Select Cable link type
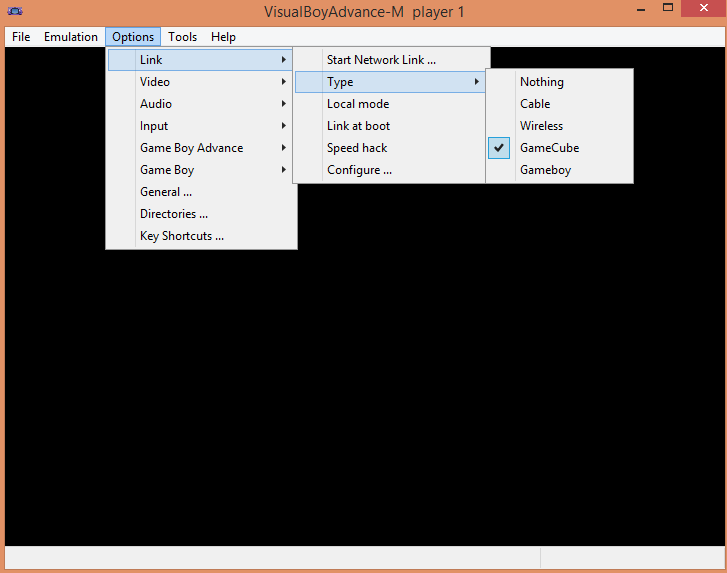 (x=560, y=104)
